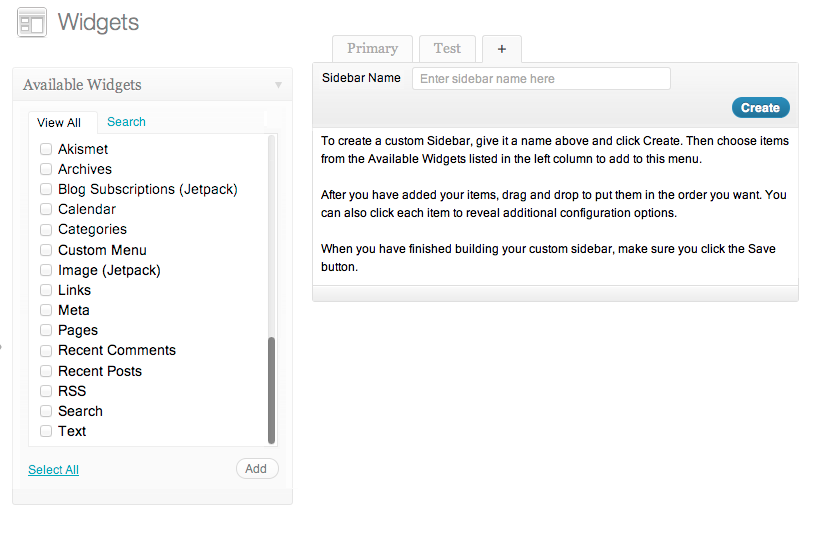This screenshot has width=837, height=548.
Task: Tick the Image (Jetpack) checkbox
Action: tap(46, 270)
